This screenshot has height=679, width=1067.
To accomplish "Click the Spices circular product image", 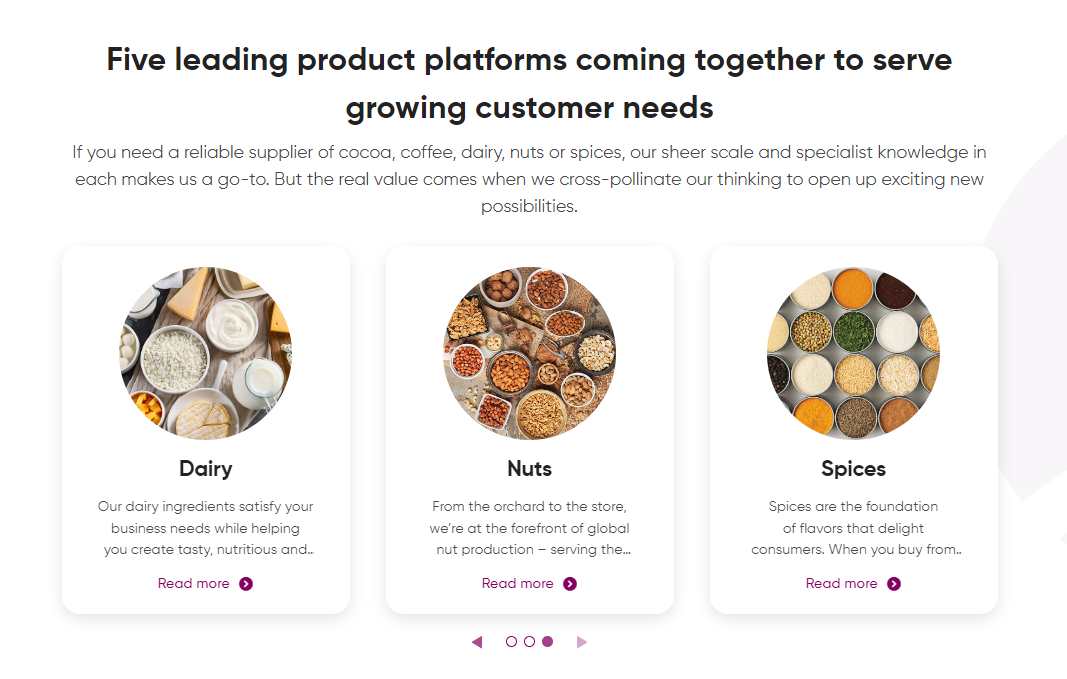I will [x=854, y=353].
